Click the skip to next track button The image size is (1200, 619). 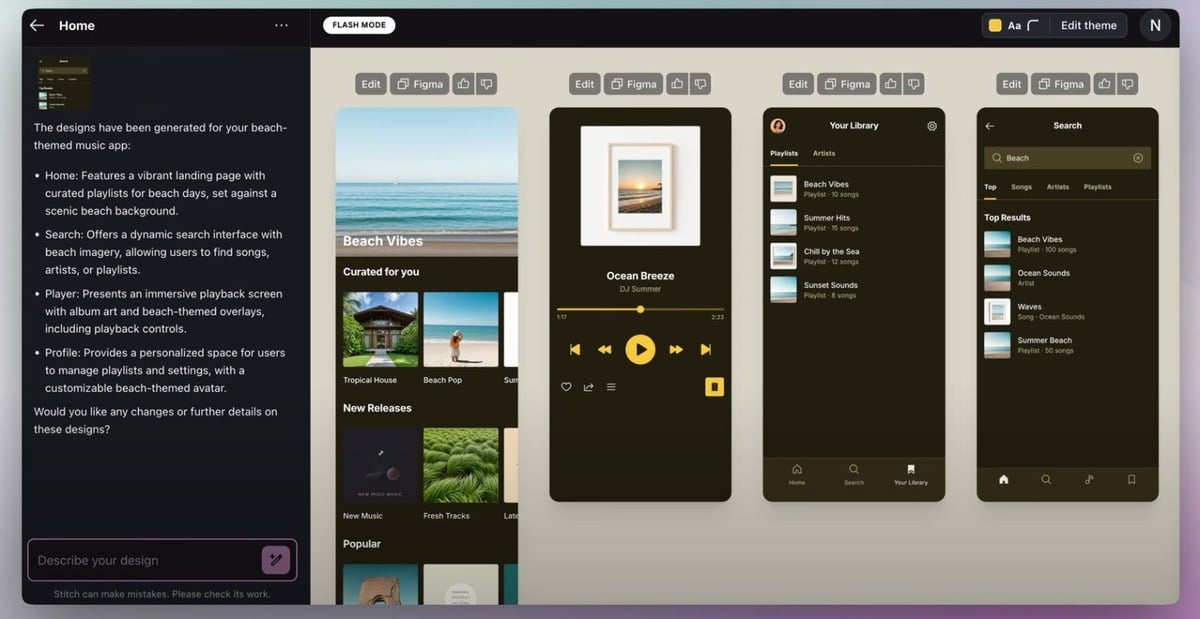pyautogui.click(x=706, y=349)
